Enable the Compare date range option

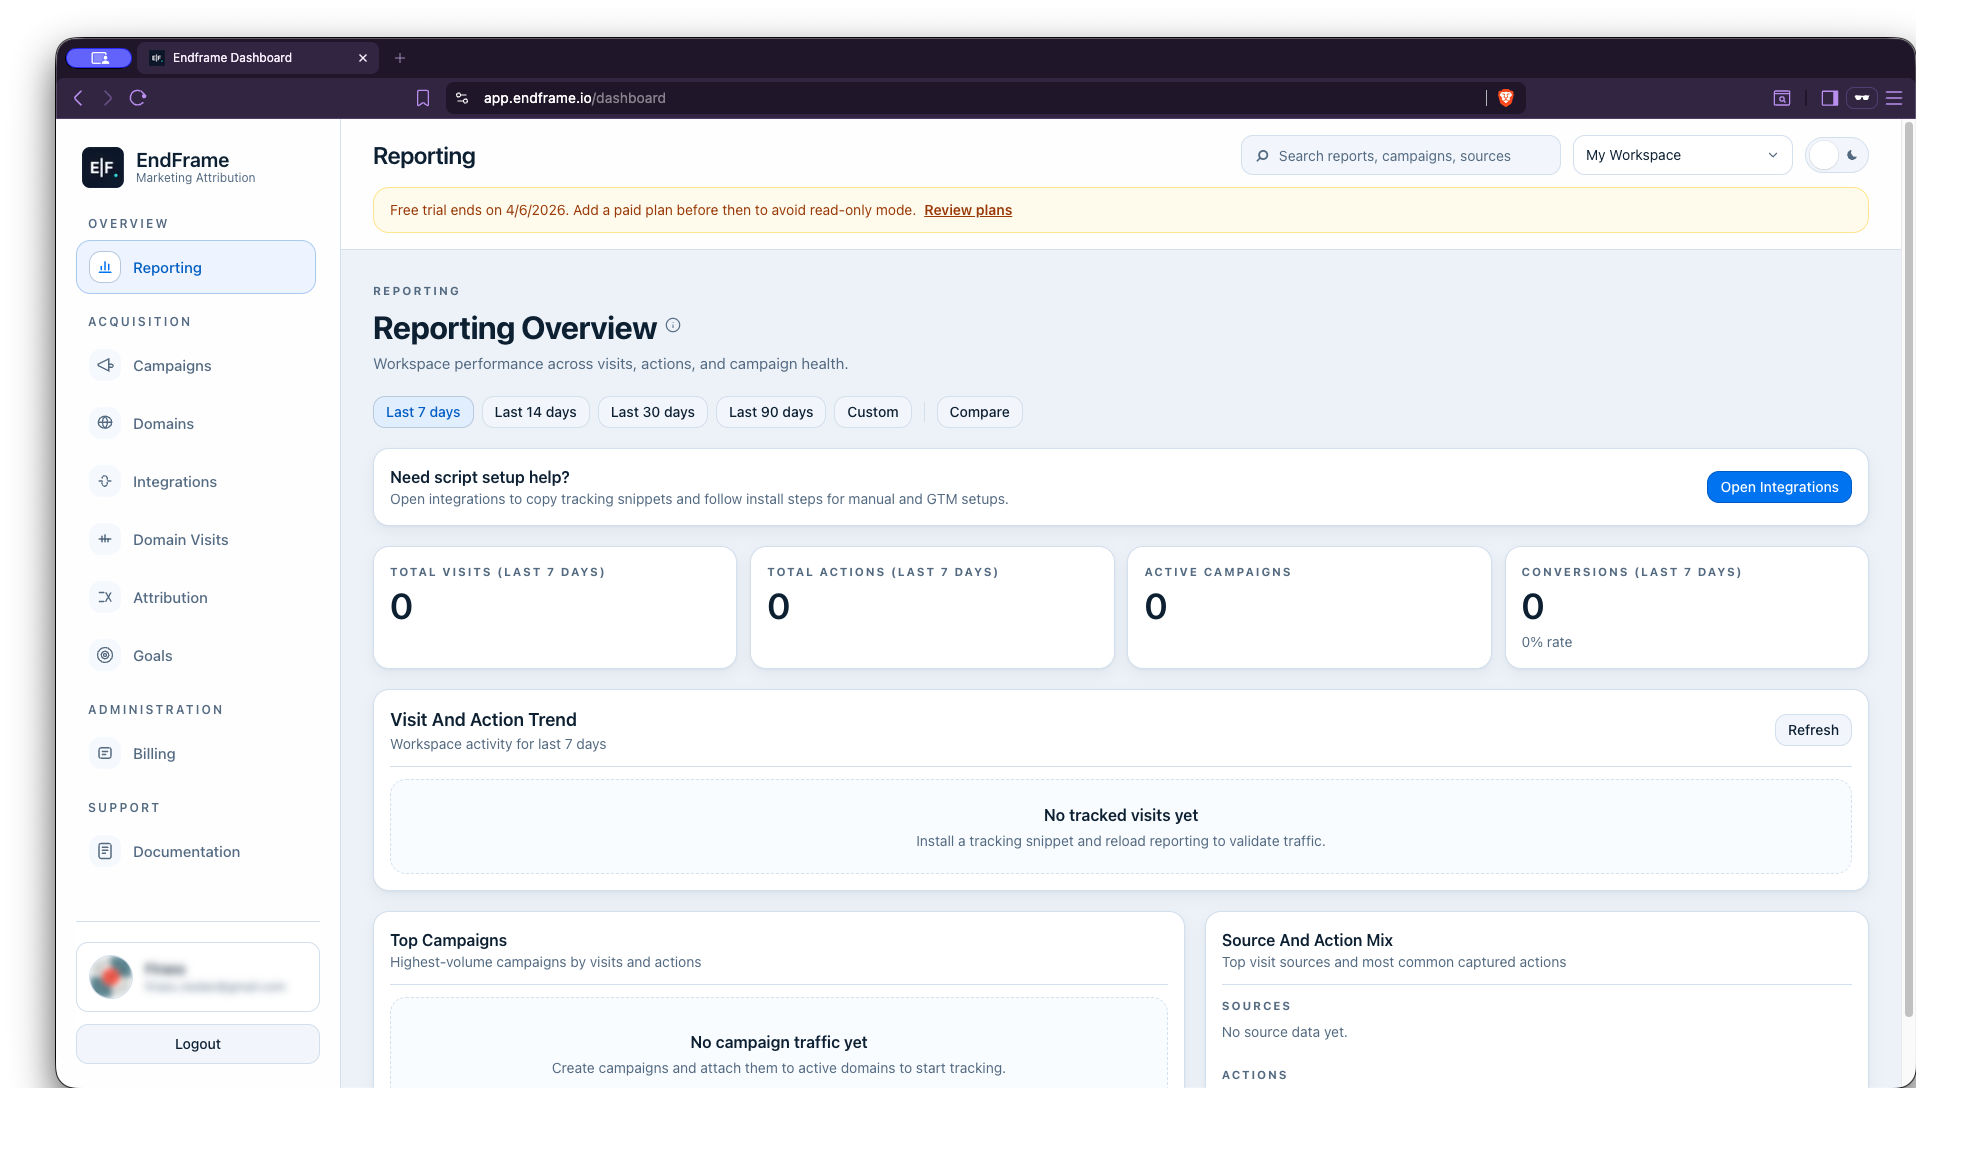click(x=979, y=412)
